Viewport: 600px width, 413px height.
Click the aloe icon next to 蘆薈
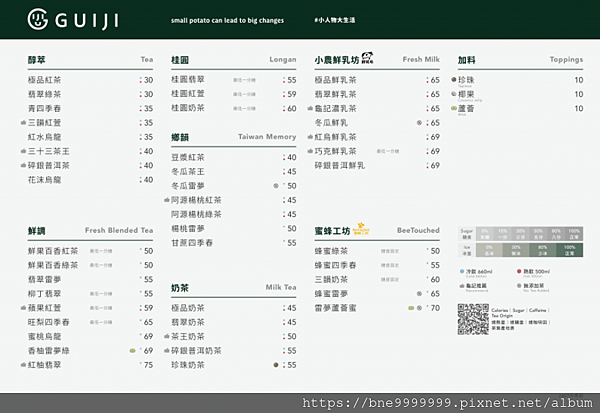pyautogui.click(x=453, y=108)
